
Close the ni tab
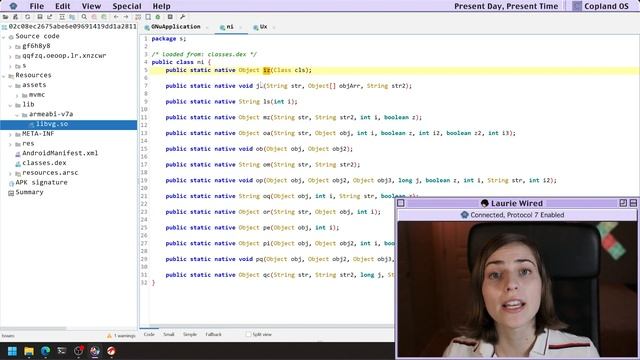tap(240, 27)
